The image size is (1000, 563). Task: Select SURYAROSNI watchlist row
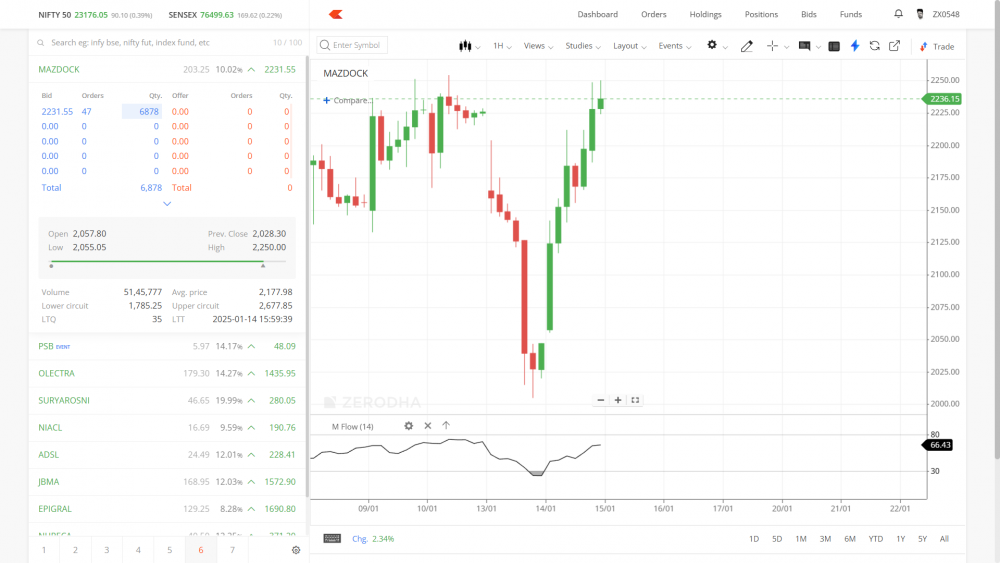pyautogui.click(x=167, y=400)
